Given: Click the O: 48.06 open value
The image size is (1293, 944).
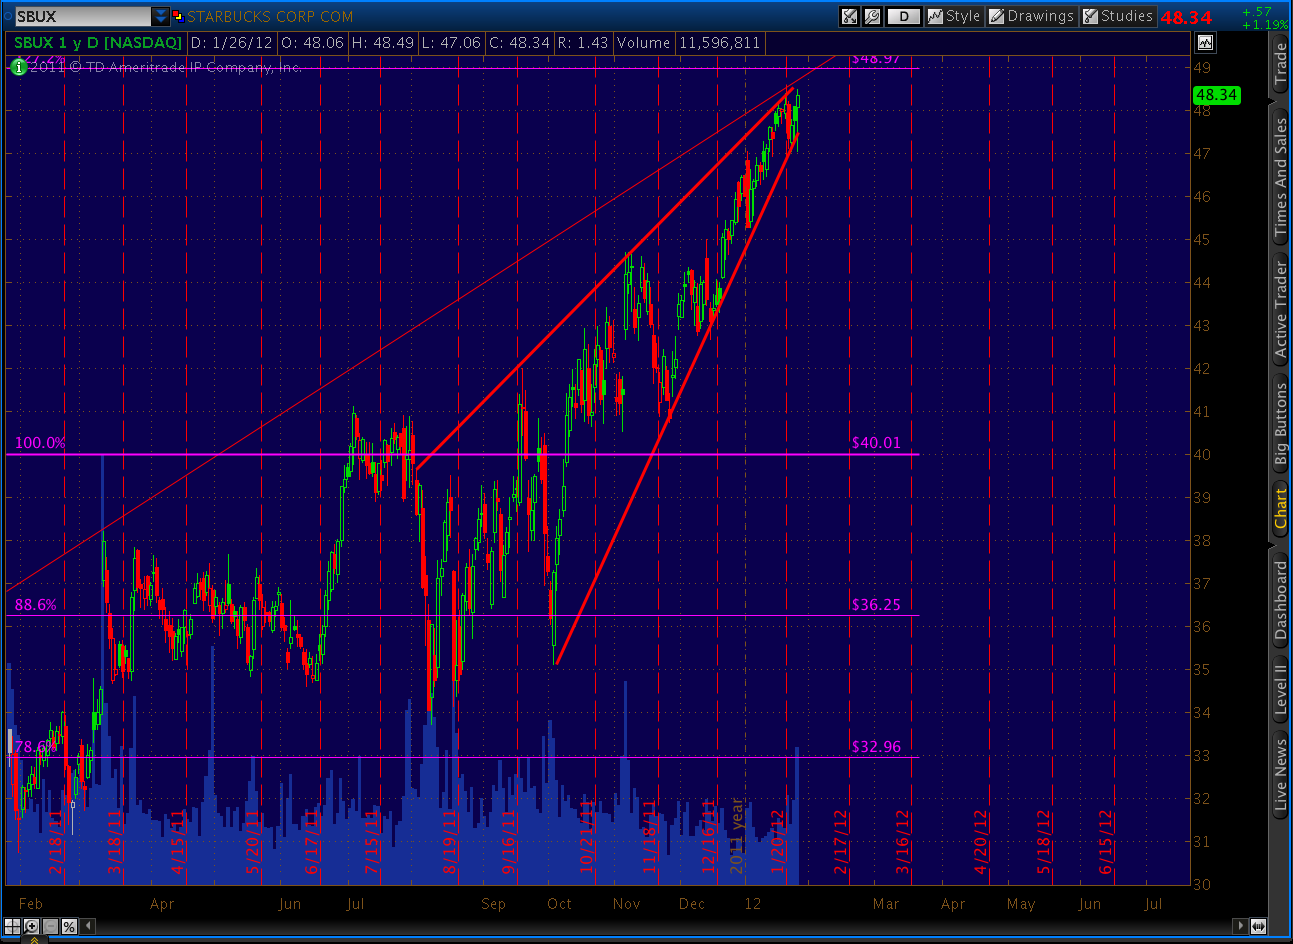Looking at the screenshot, I should coord(312,42).
